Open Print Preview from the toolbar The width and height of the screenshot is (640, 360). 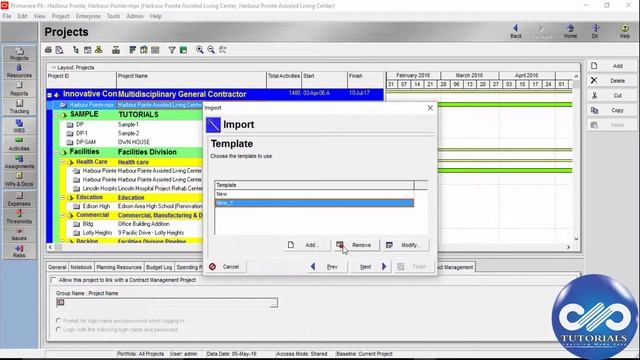60,50
